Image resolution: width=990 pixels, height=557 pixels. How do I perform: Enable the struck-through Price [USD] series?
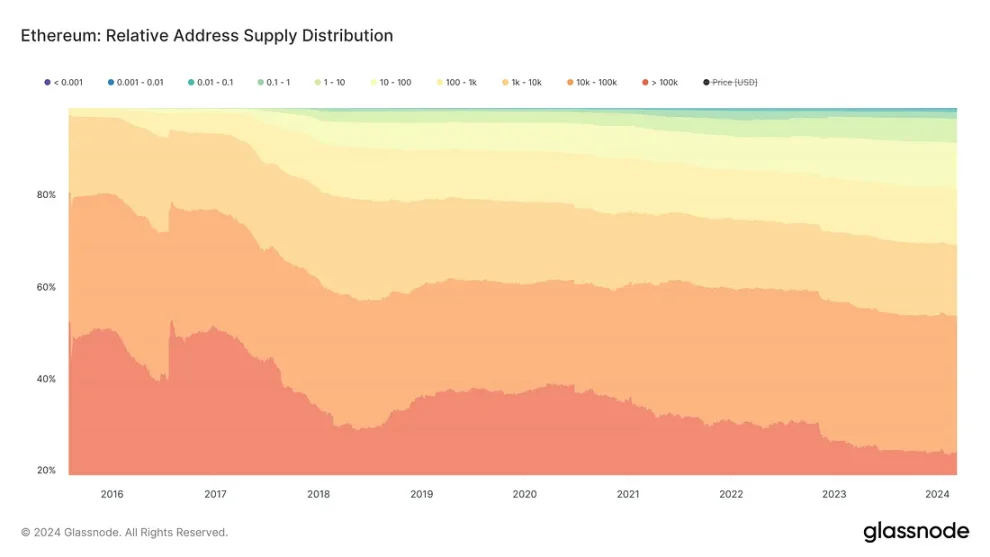tap(730, 83)
